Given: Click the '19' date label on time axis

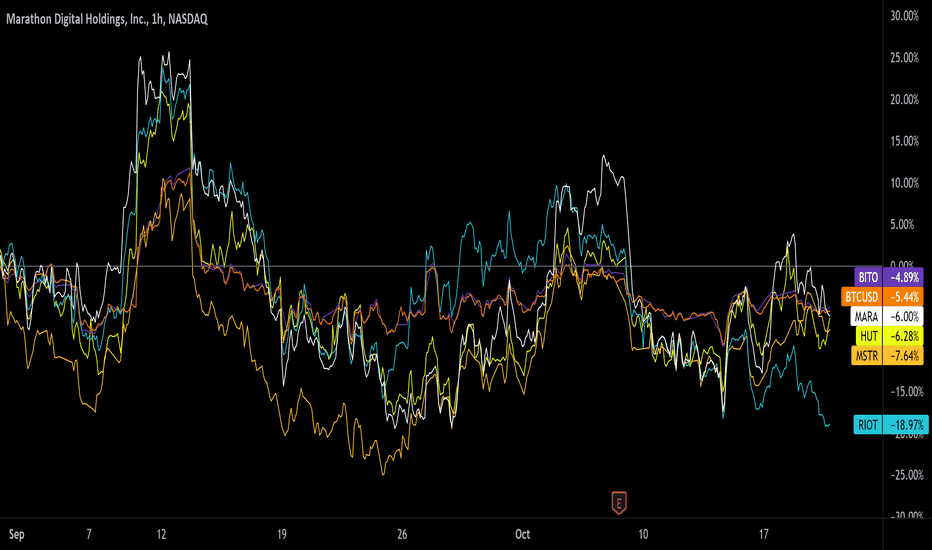Looking at the screenshot, I should 282,534.
